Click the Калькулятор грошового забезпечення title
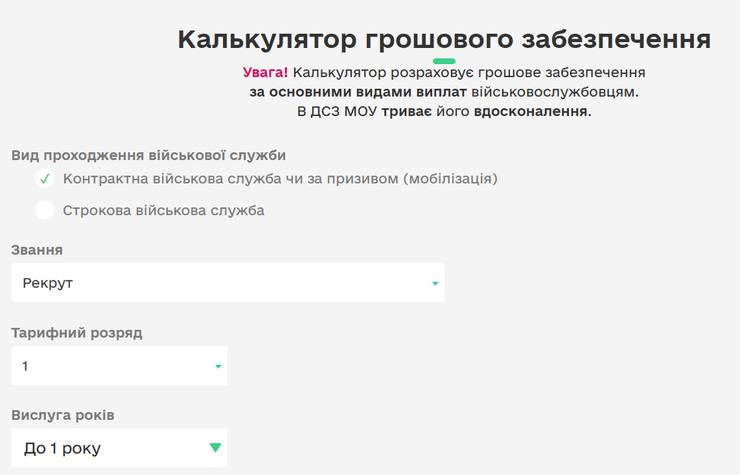The width and height of the screenshot is (740, 475). click(x=444, y=39)
